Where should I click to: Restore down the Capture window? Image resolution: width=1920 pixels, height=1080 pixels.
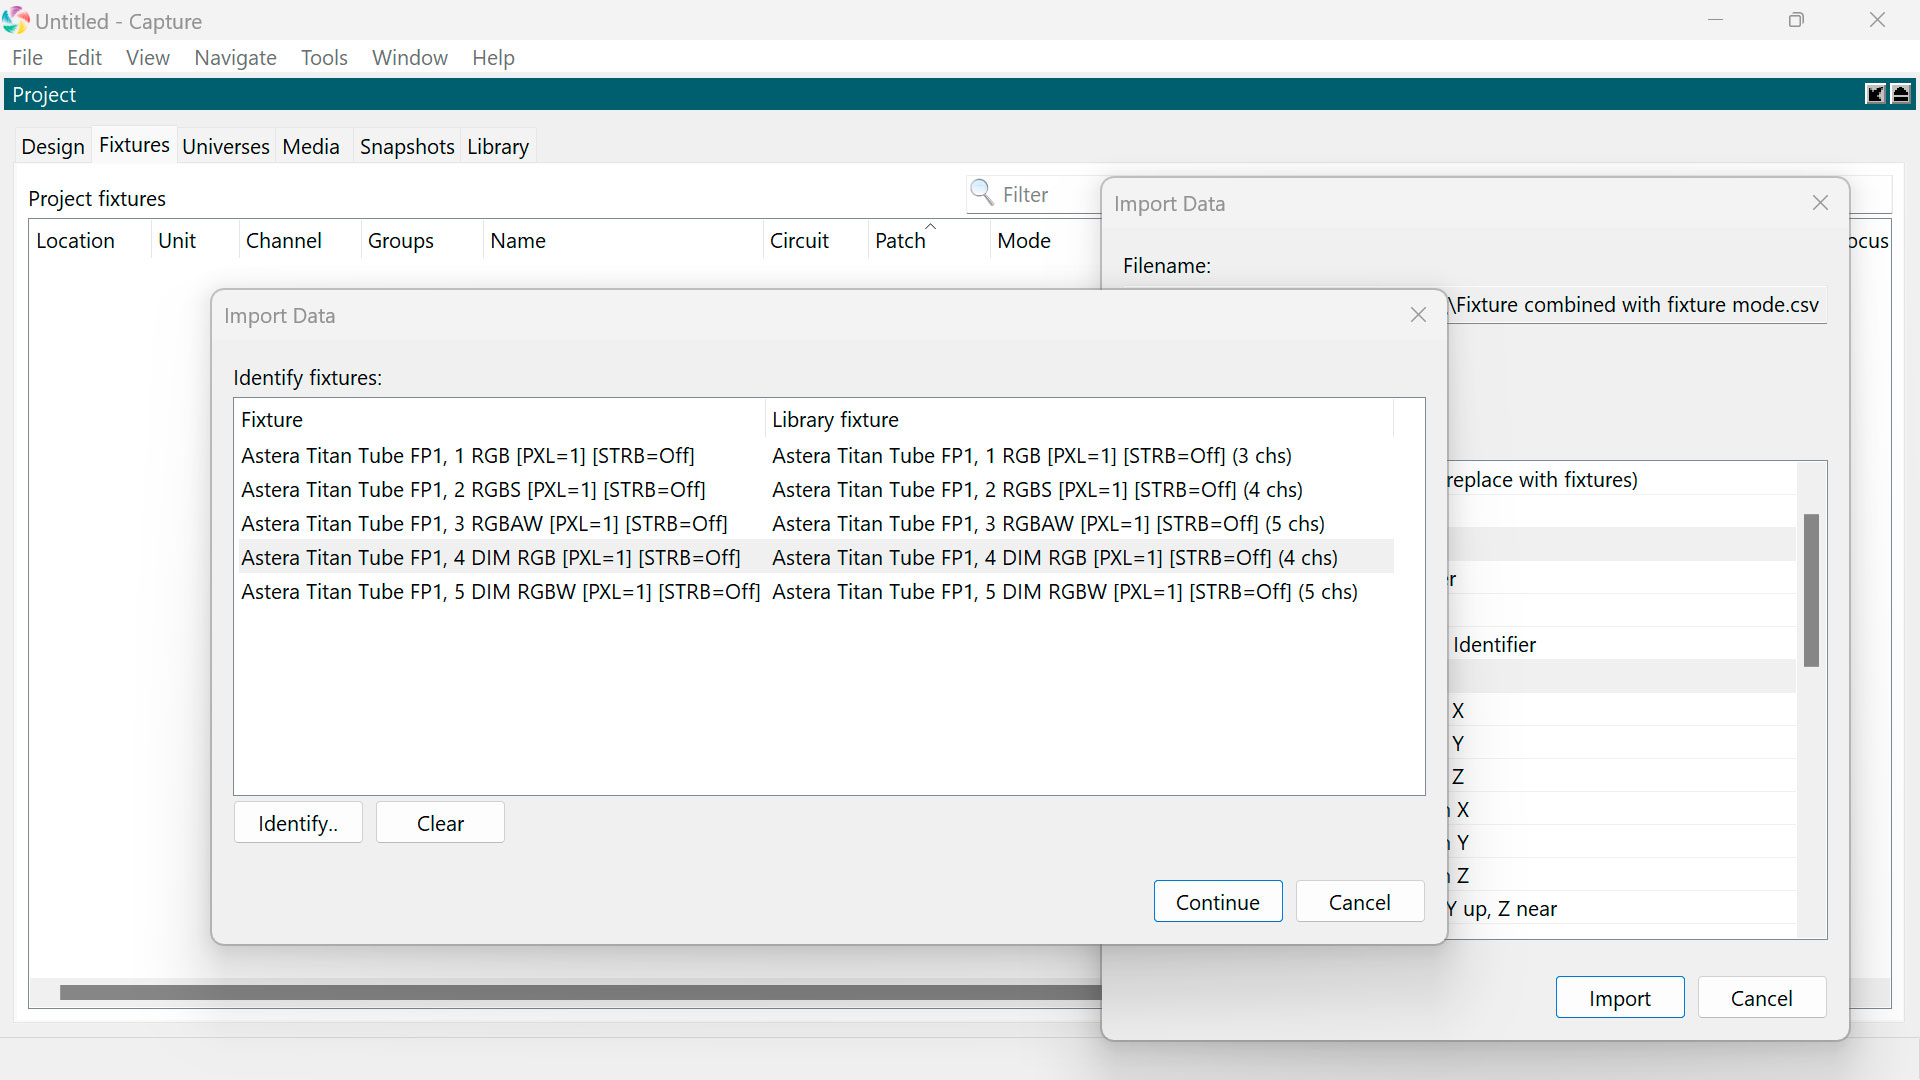(x=1796, y=20)
